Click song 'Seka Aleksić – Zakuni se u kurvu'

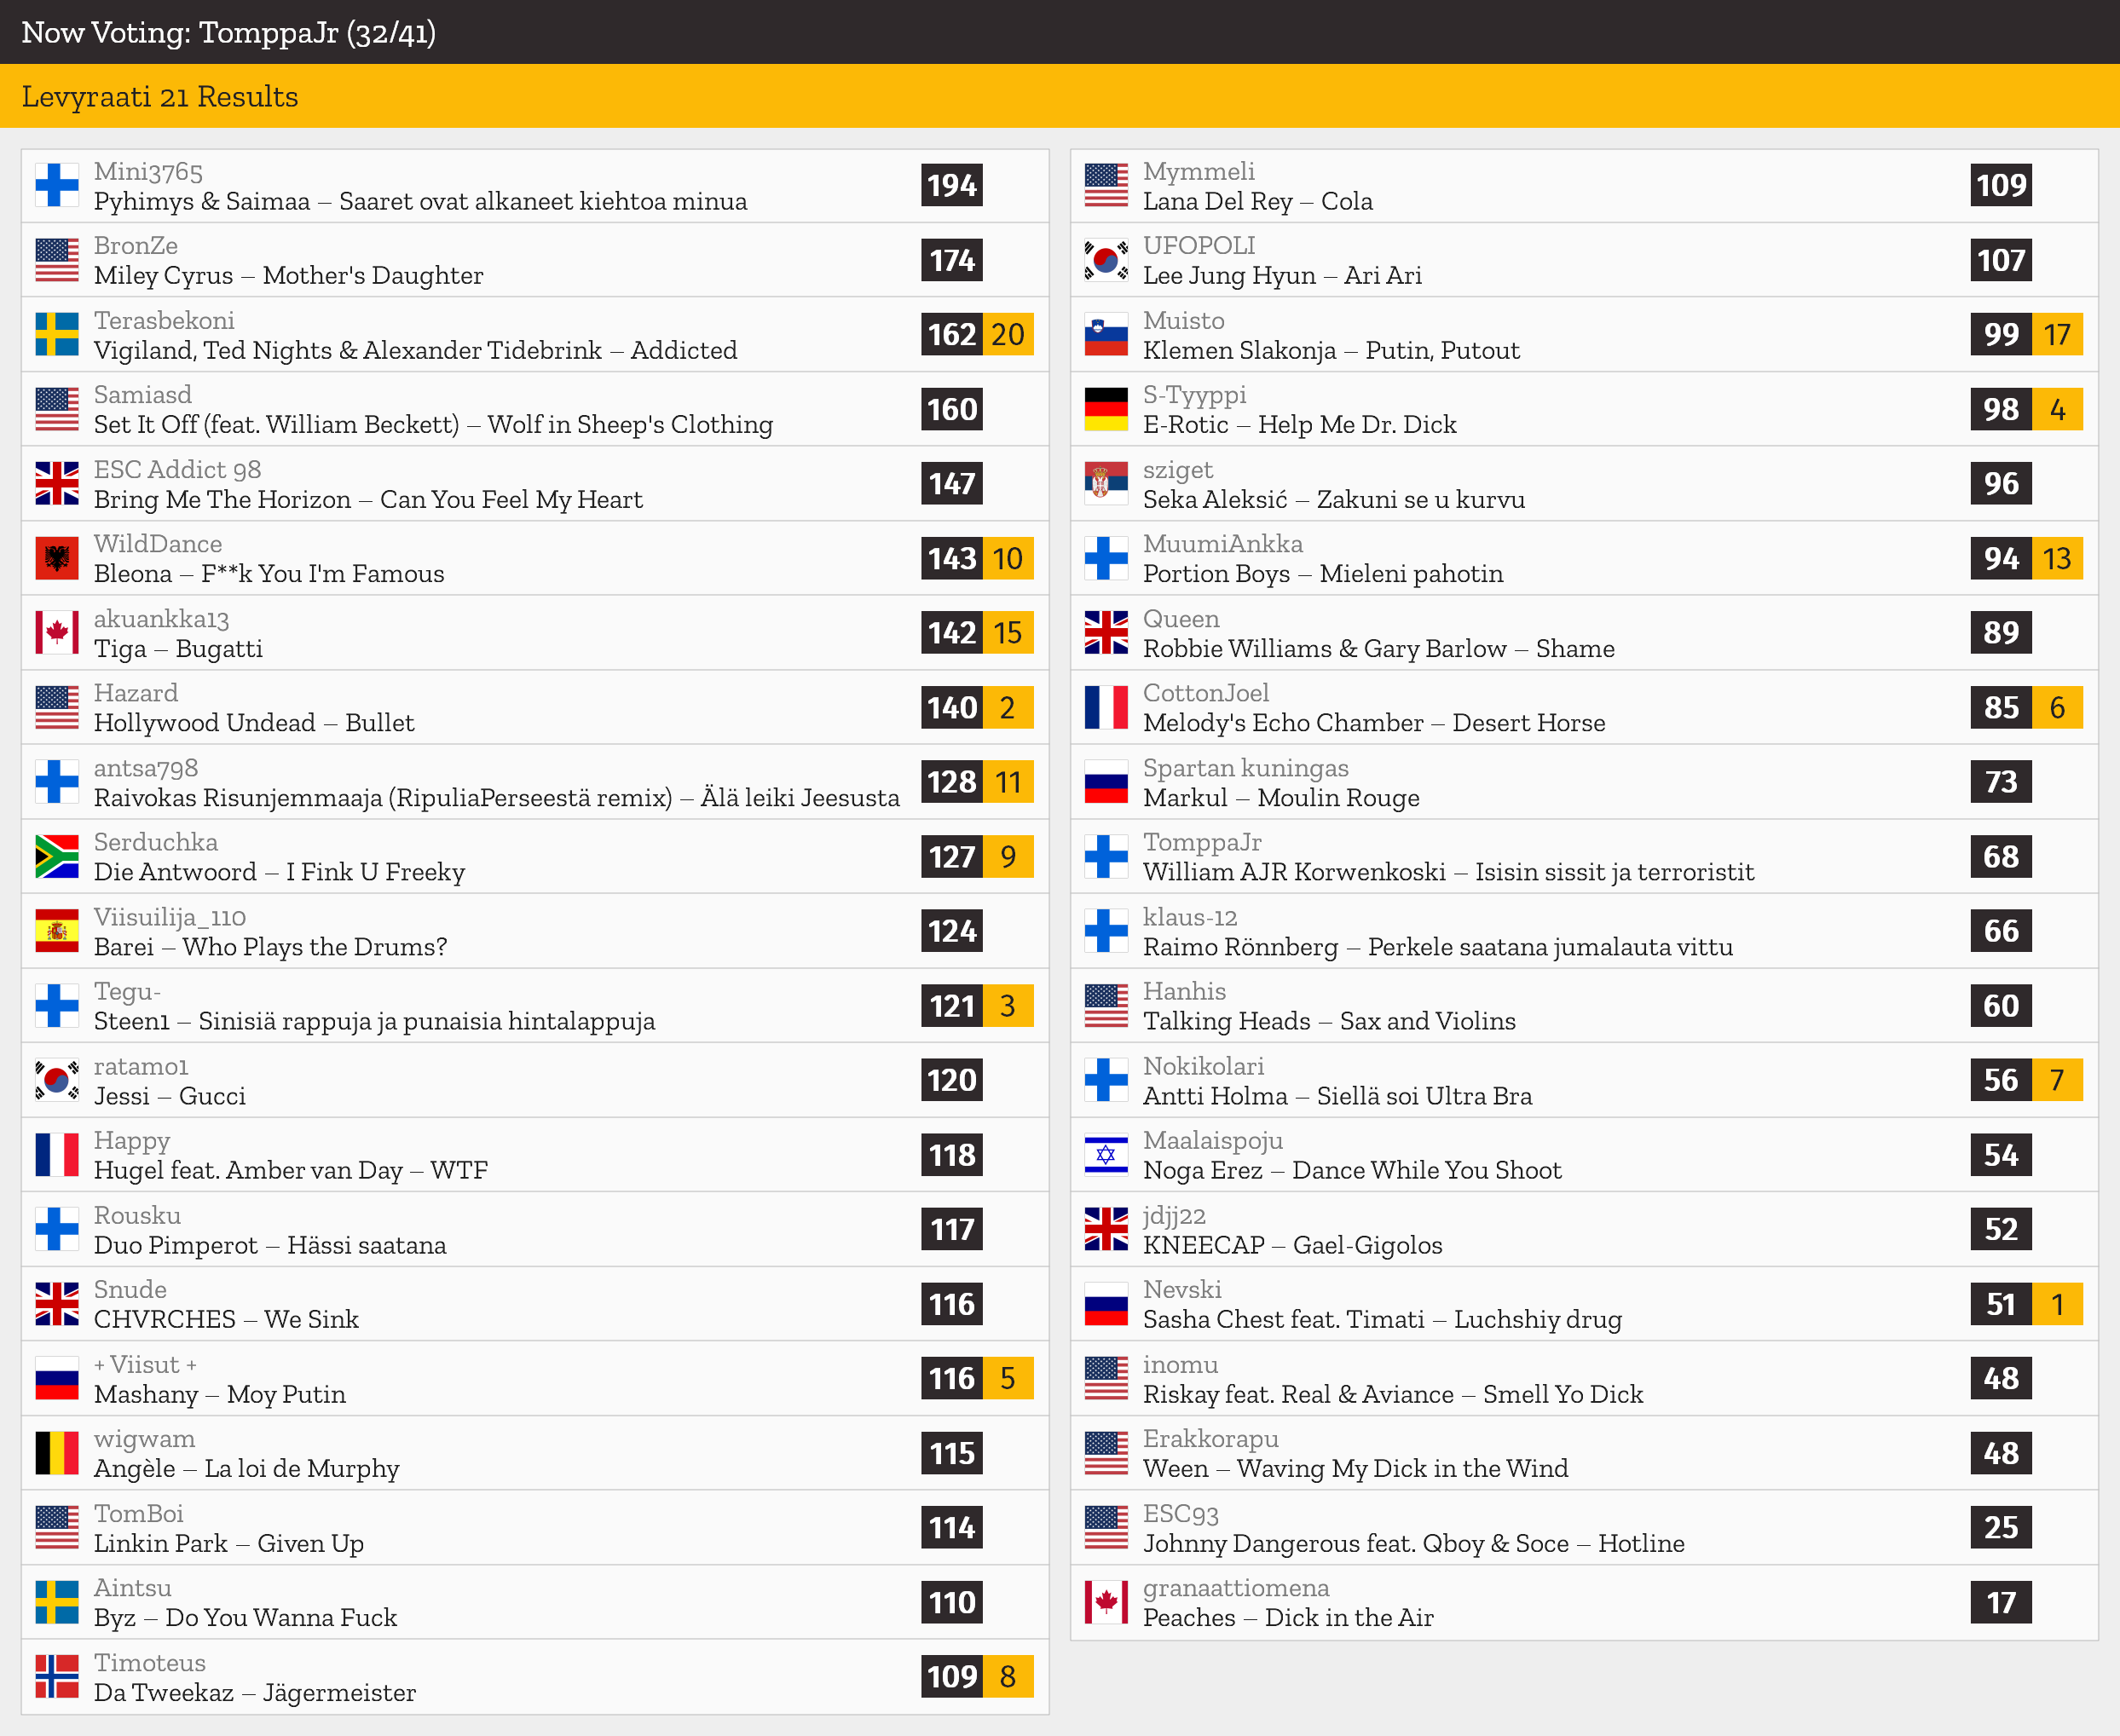coord(1334,499)
